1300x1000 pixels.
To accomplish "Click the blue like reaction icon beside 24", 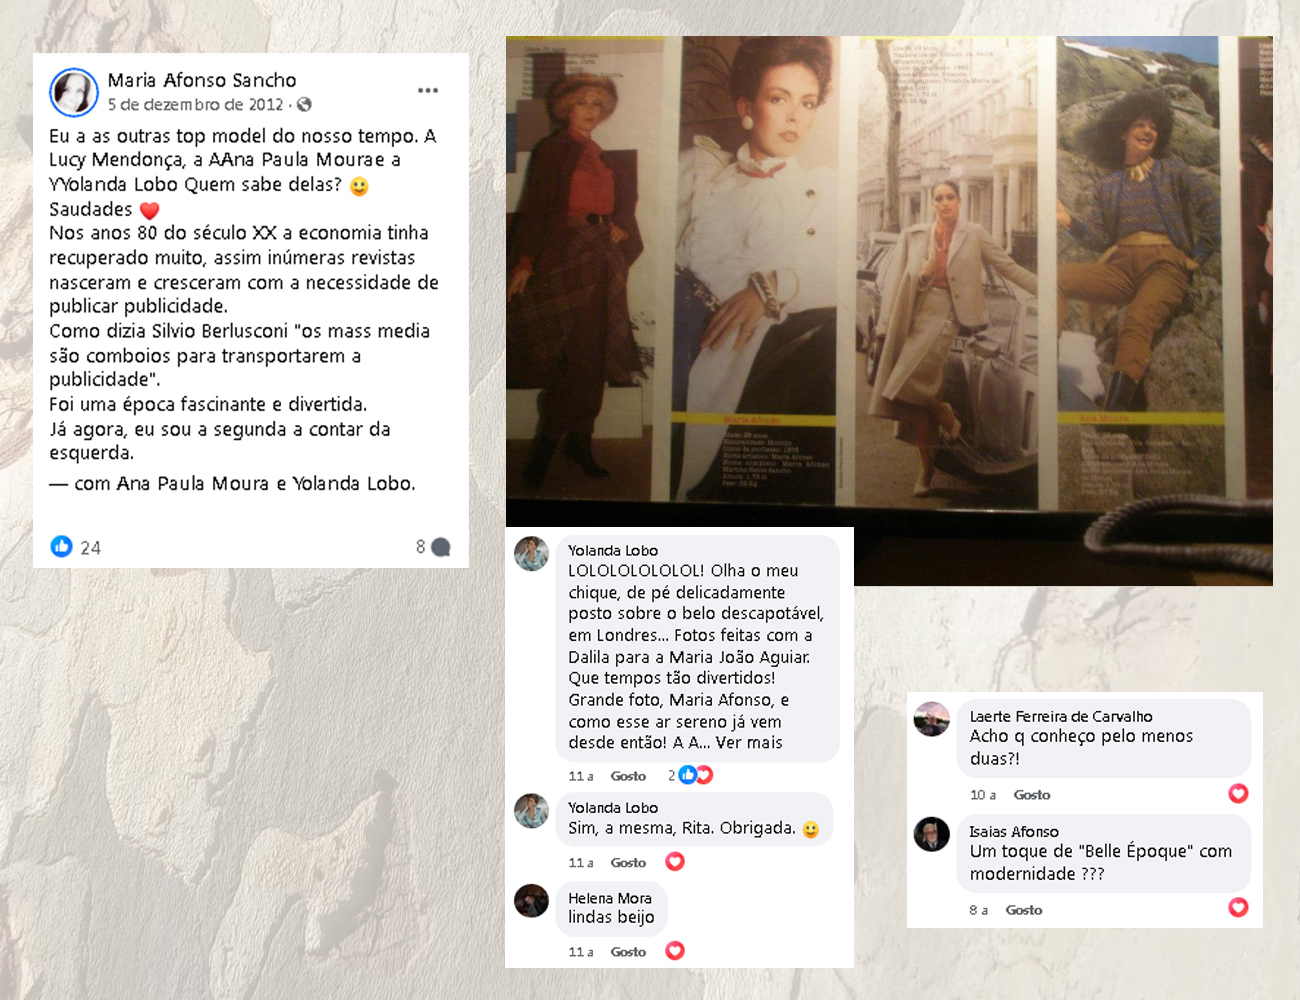I will (x=62, y=546).
